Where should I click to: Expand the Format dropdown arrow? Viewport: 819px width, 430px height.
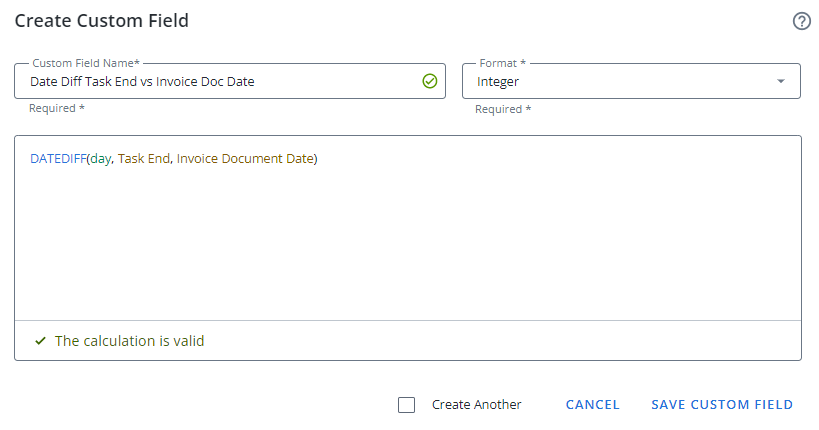pyautogui.click(x=781, y=82)
